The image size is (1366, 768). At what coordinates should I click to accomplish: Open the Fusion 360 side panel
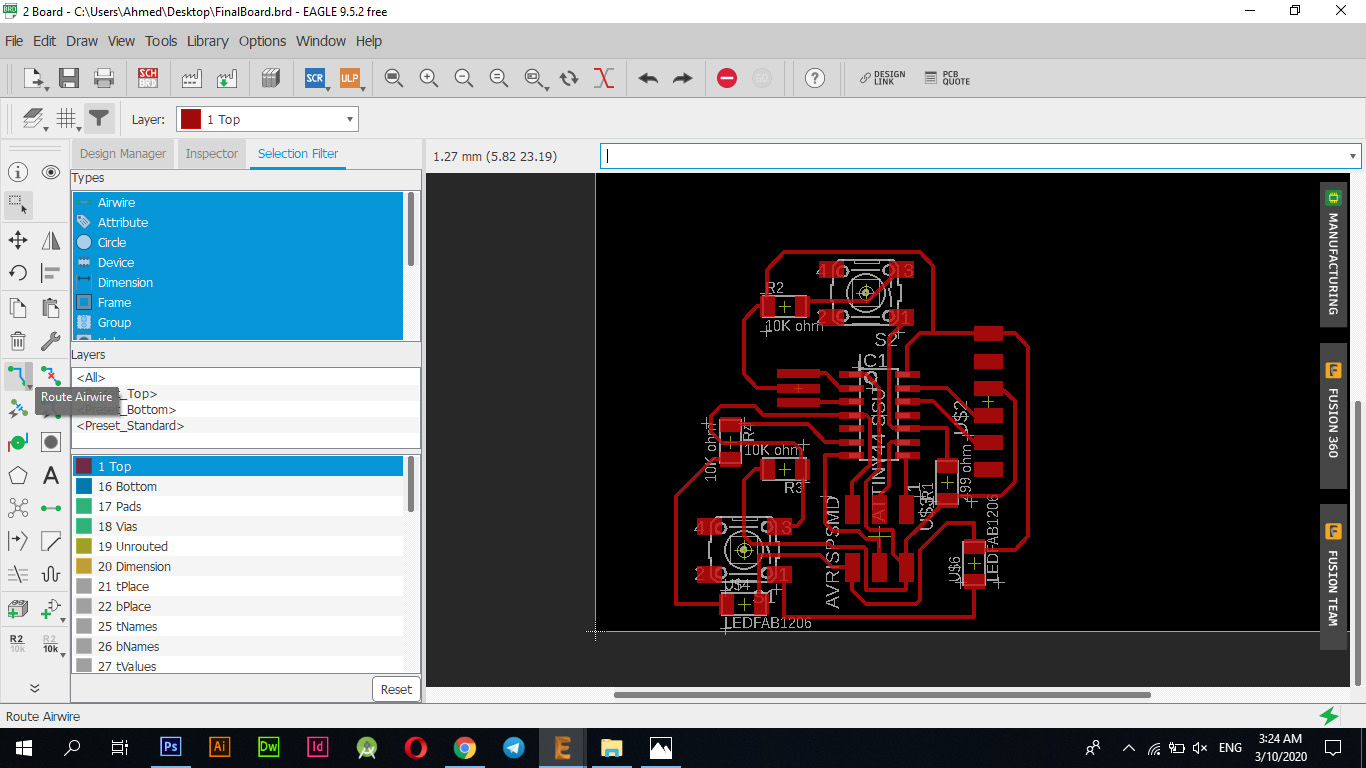[x=1333, y=415]
